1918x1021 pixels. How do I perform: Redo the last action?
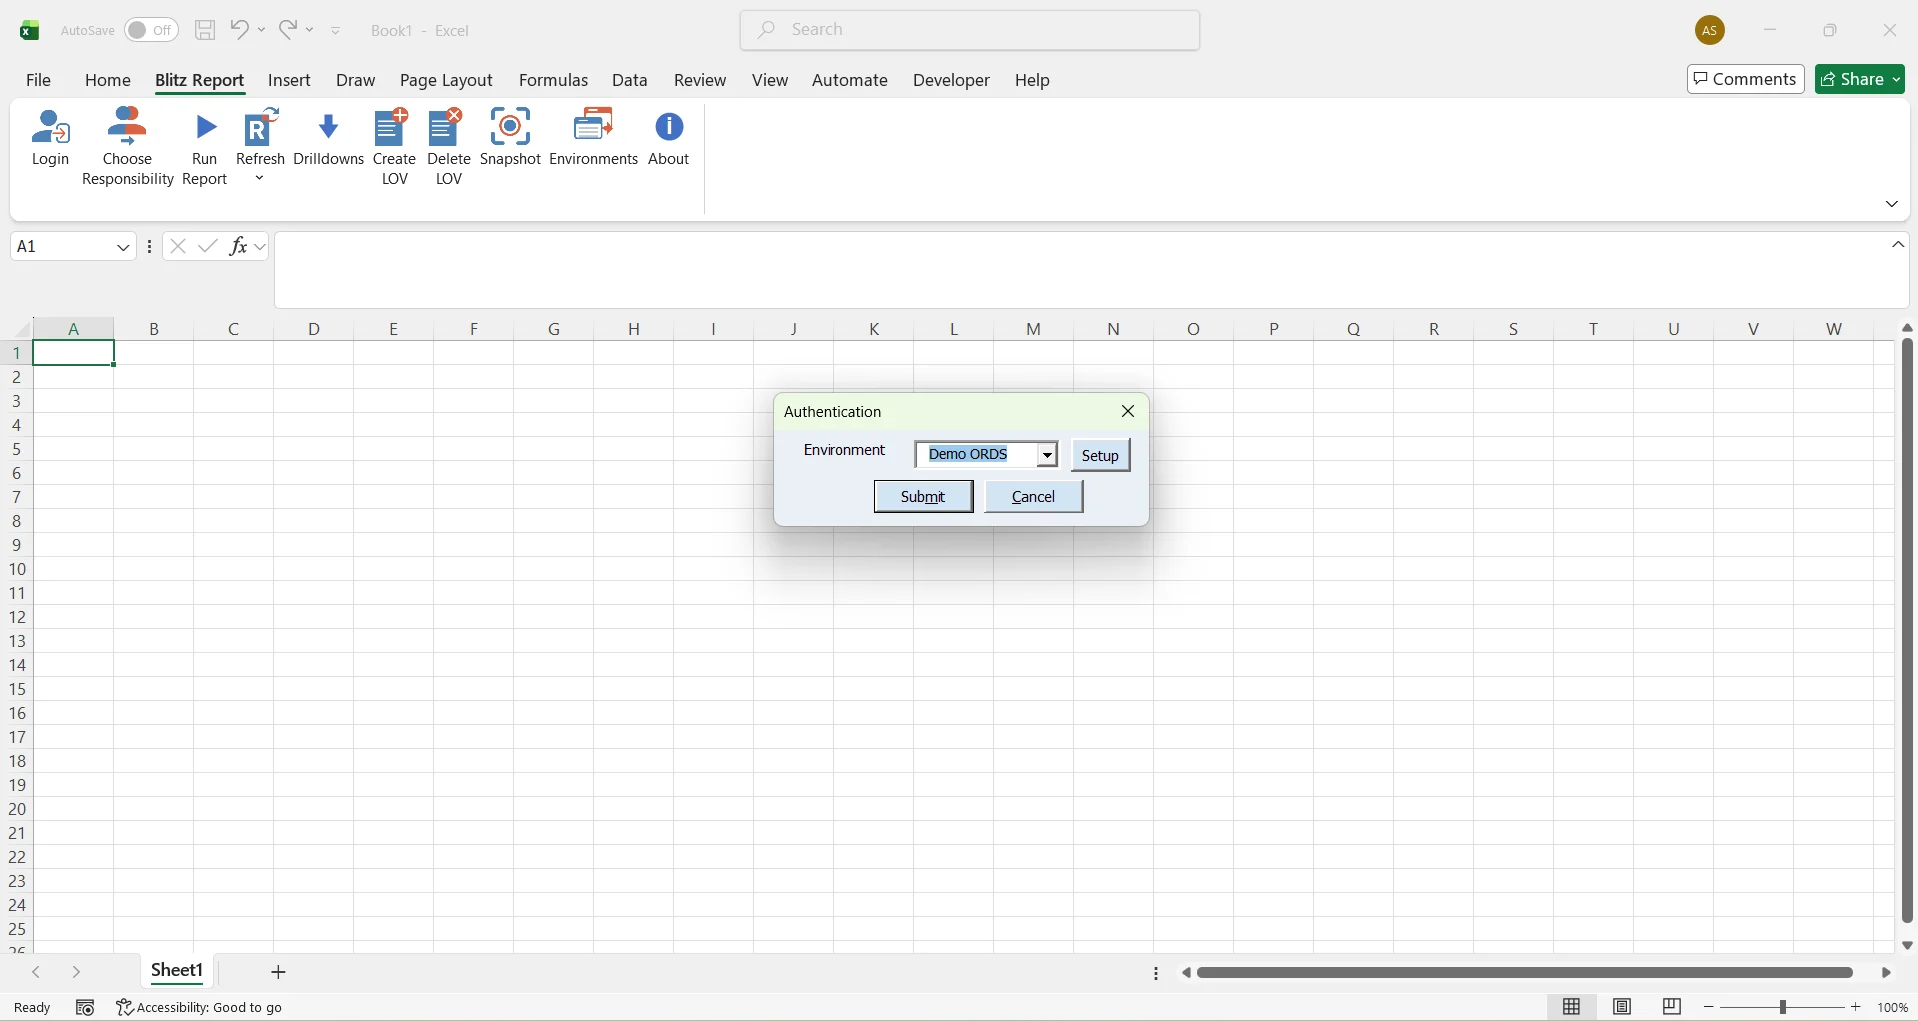tap(288, 30)
